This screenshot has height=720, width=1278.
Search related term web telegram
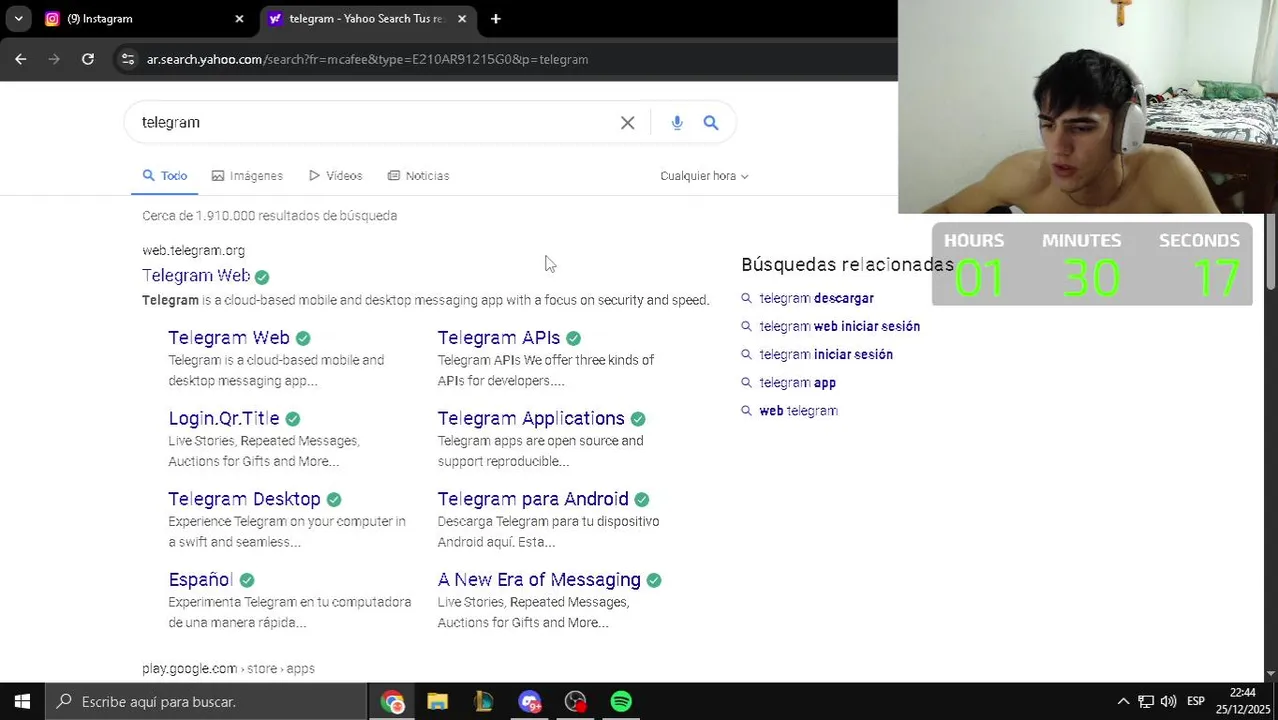[798, 410]
